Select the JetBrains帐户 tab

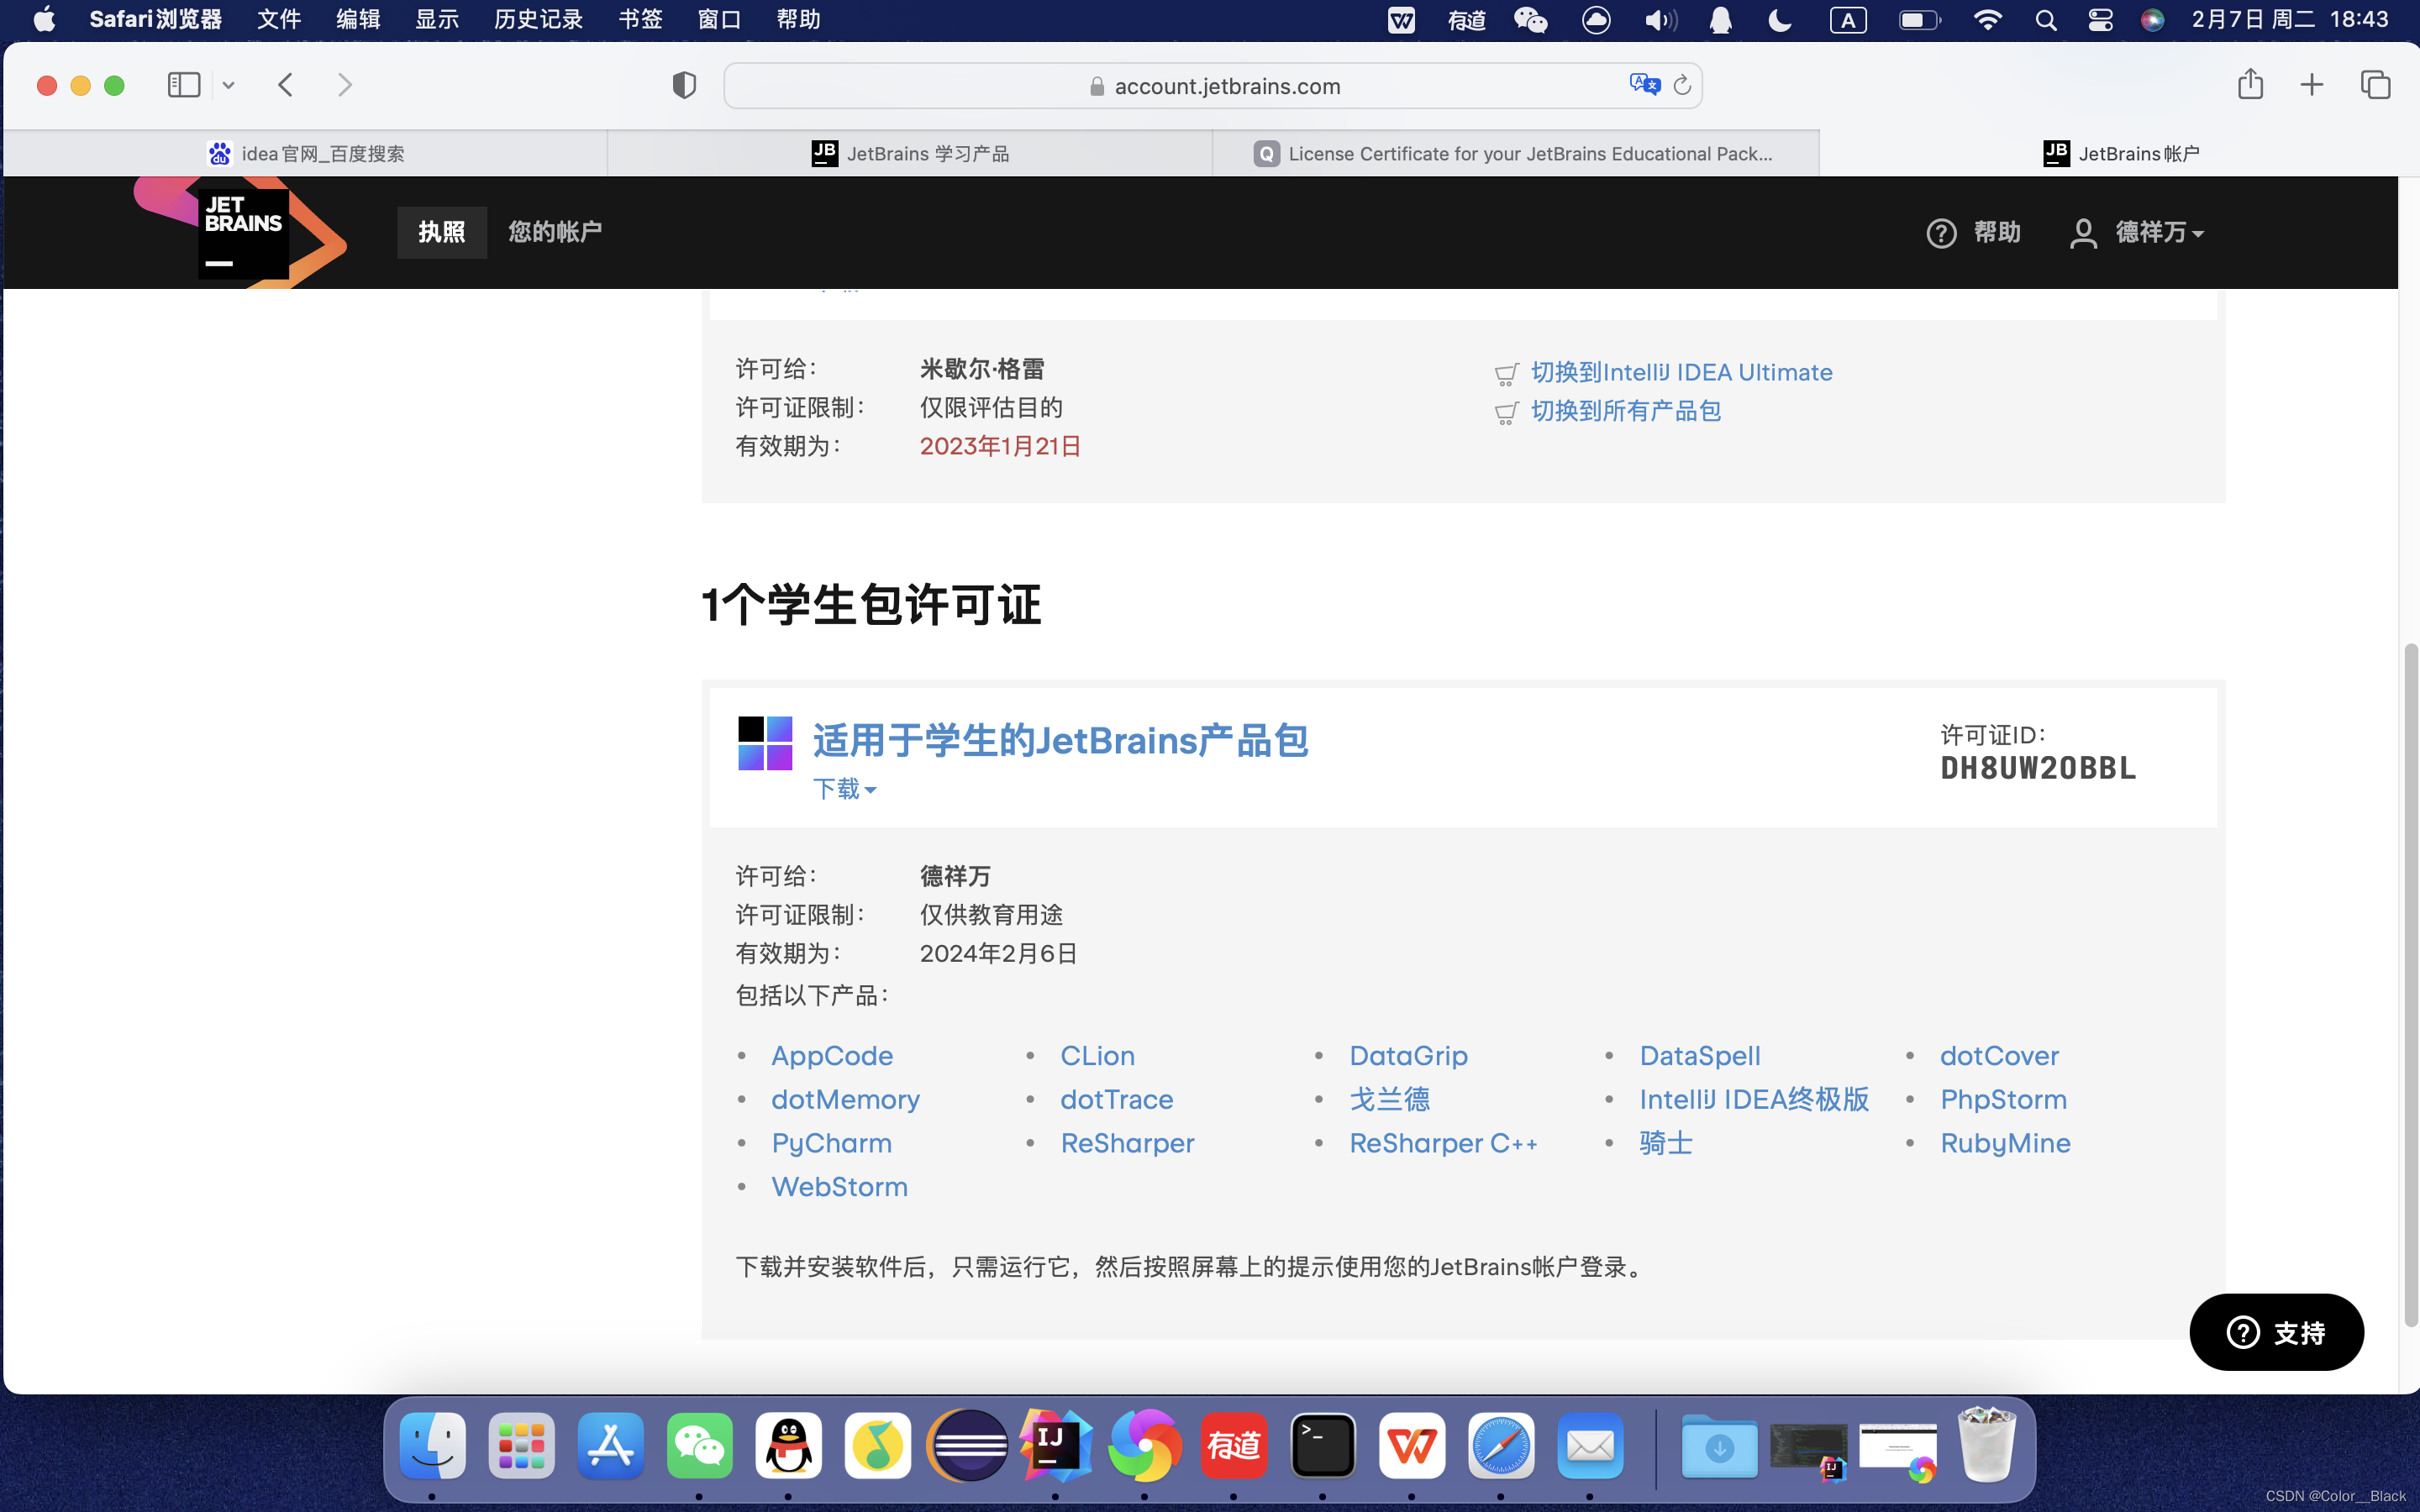(2120, 153)
